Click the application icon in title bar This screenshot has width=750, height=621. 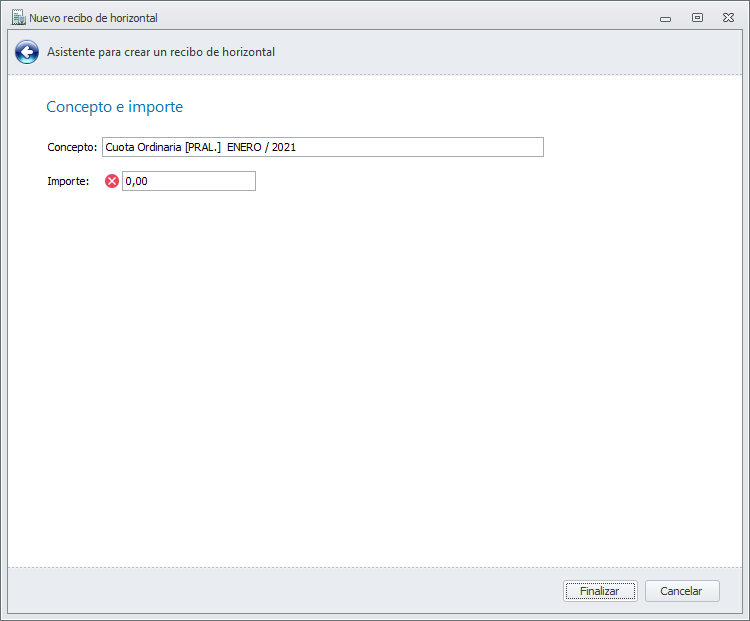[18, 17]
